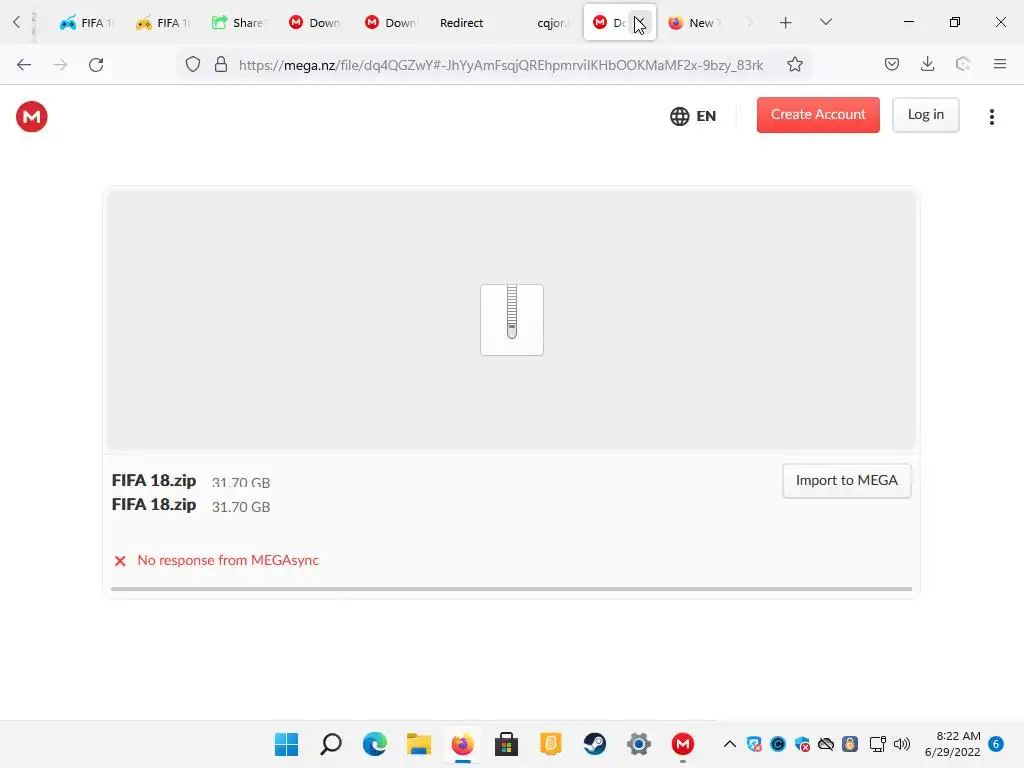Switch to the second FIFA tab
1024x768 pixels.
coord(163,23)
